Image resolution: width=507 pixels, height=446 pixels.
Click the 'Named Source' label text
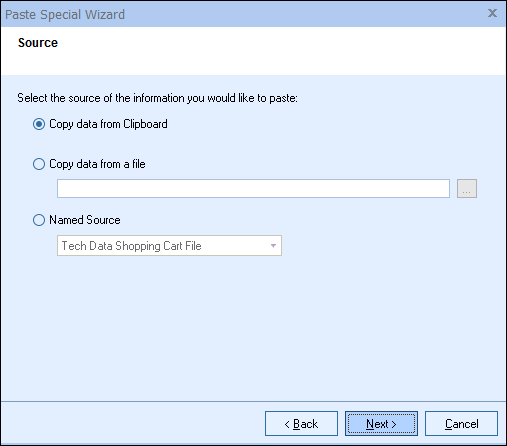tap(85, 220)
